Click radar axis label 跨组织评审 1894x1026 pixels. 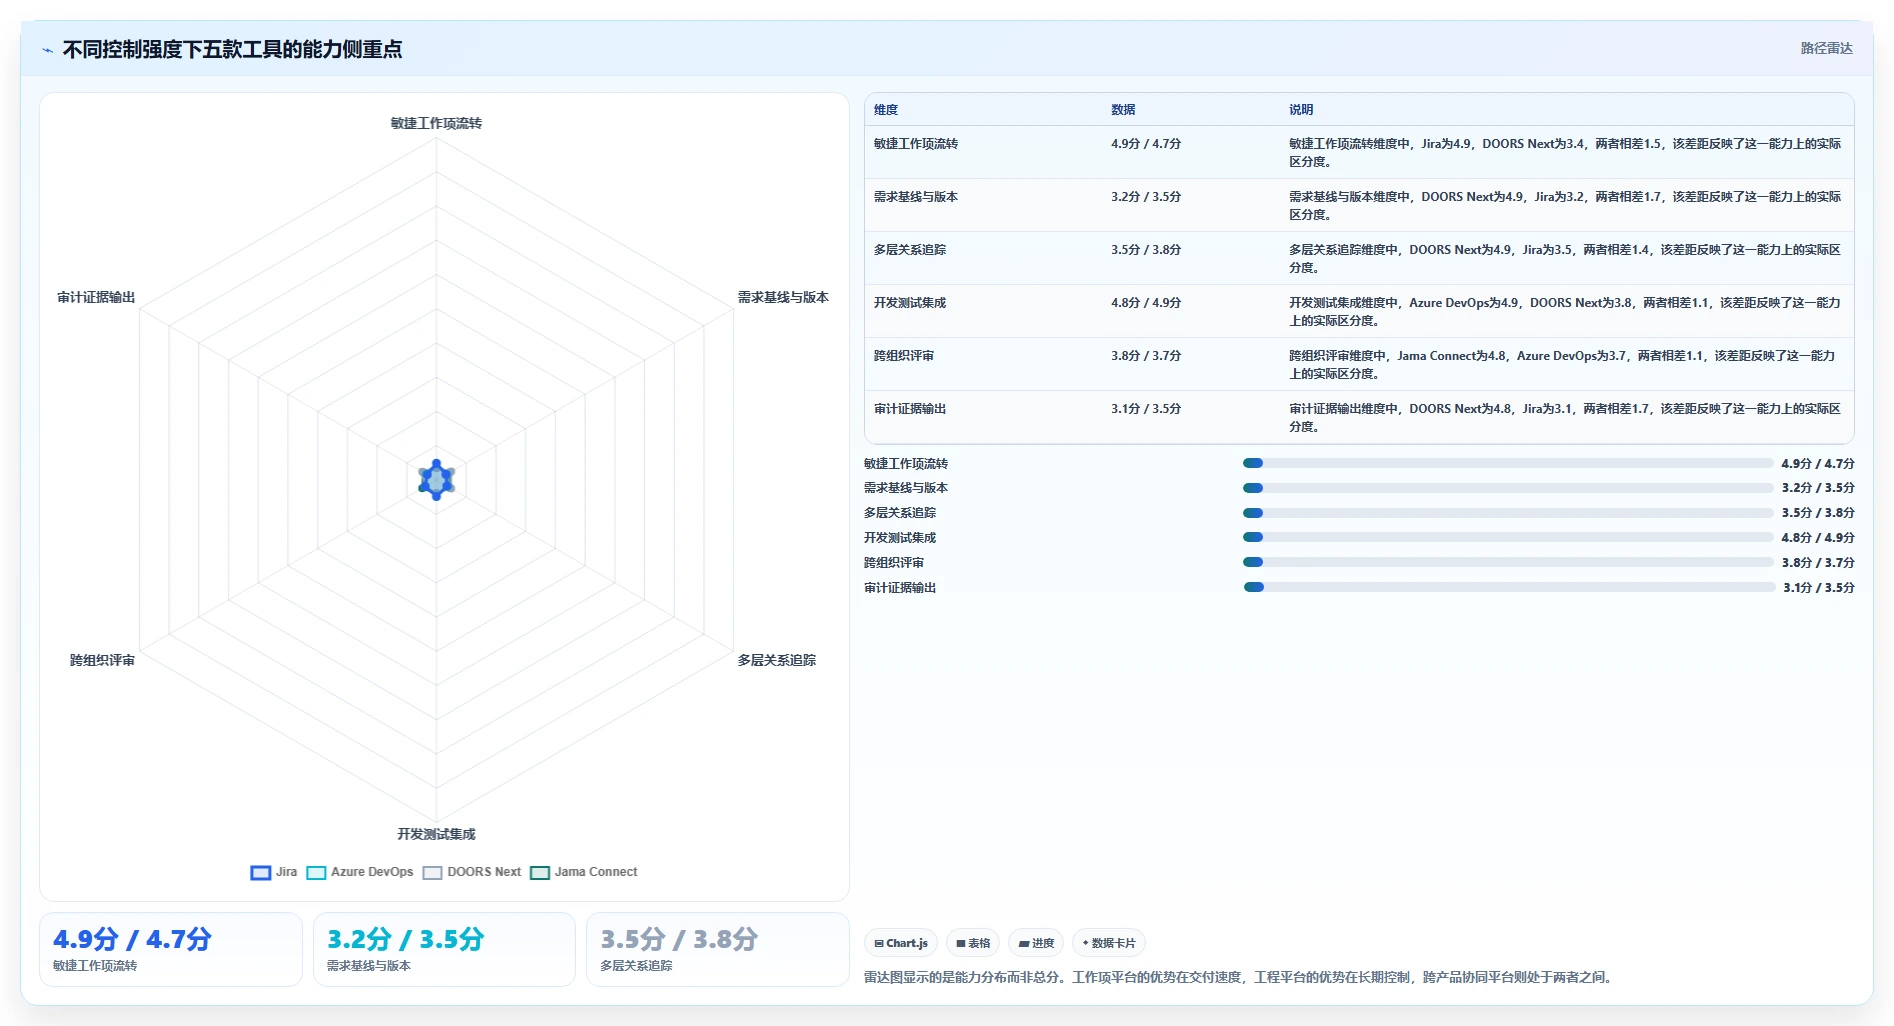[x=102, y=660]
